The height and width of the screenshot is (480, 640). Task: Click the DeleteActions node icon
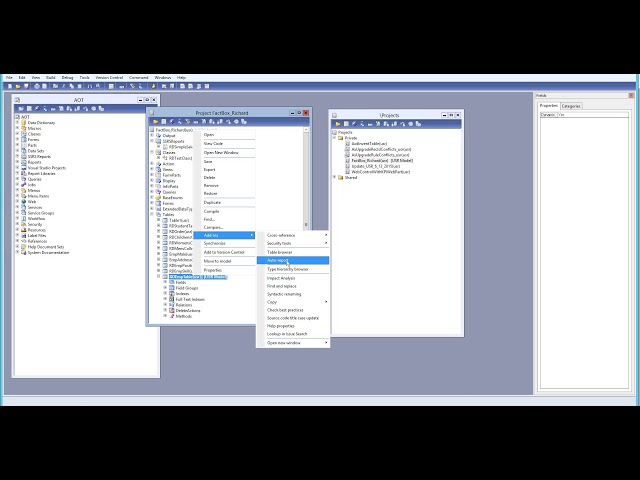tap(172, 311)
